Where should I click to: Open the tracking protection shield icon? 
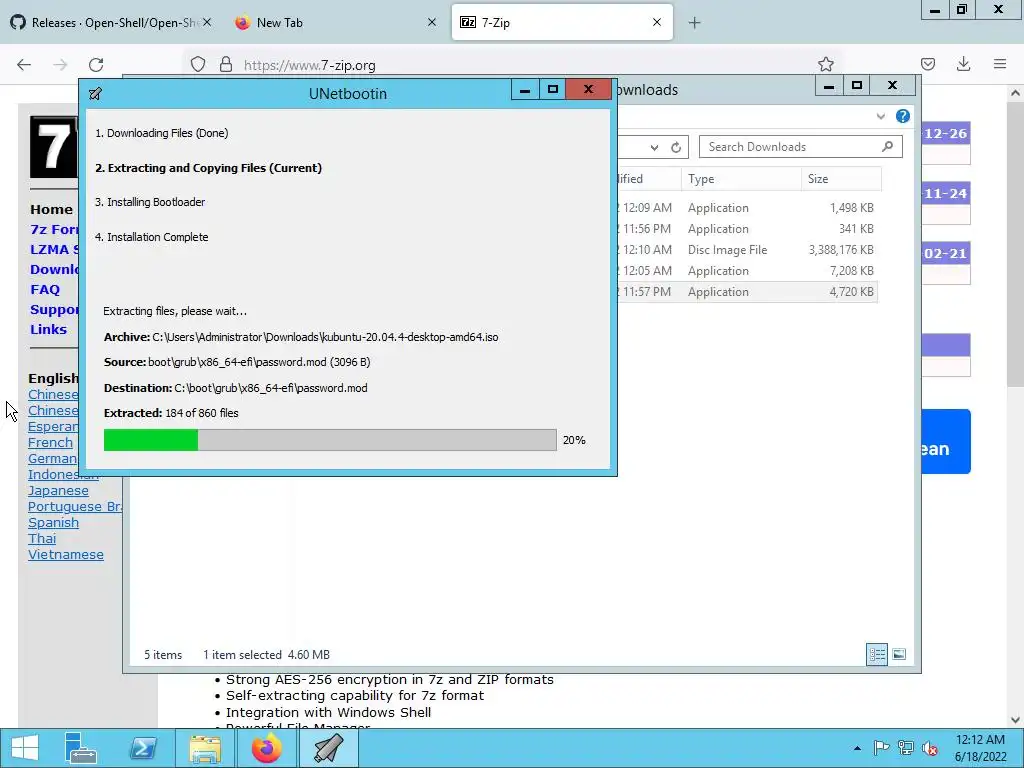pyautogui.click(x=198, y=65)
